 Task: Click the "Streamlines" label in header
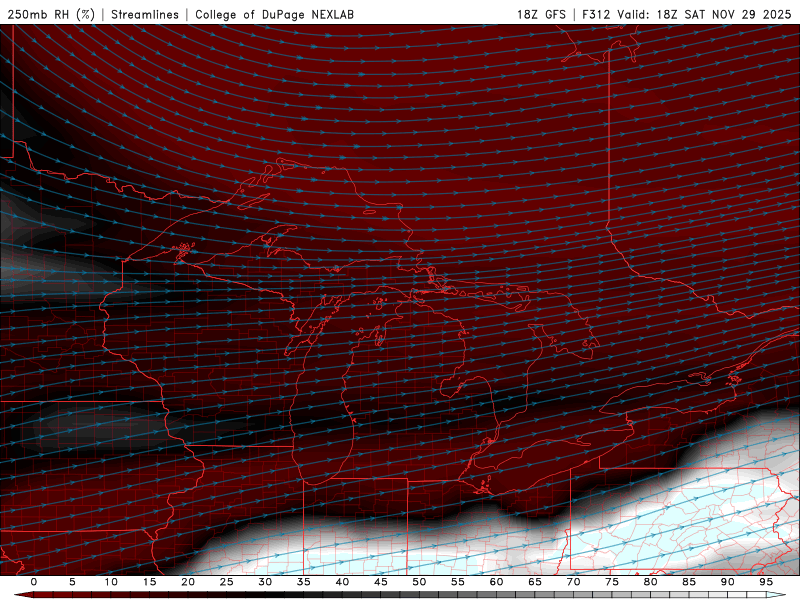[x=145, y=14]
